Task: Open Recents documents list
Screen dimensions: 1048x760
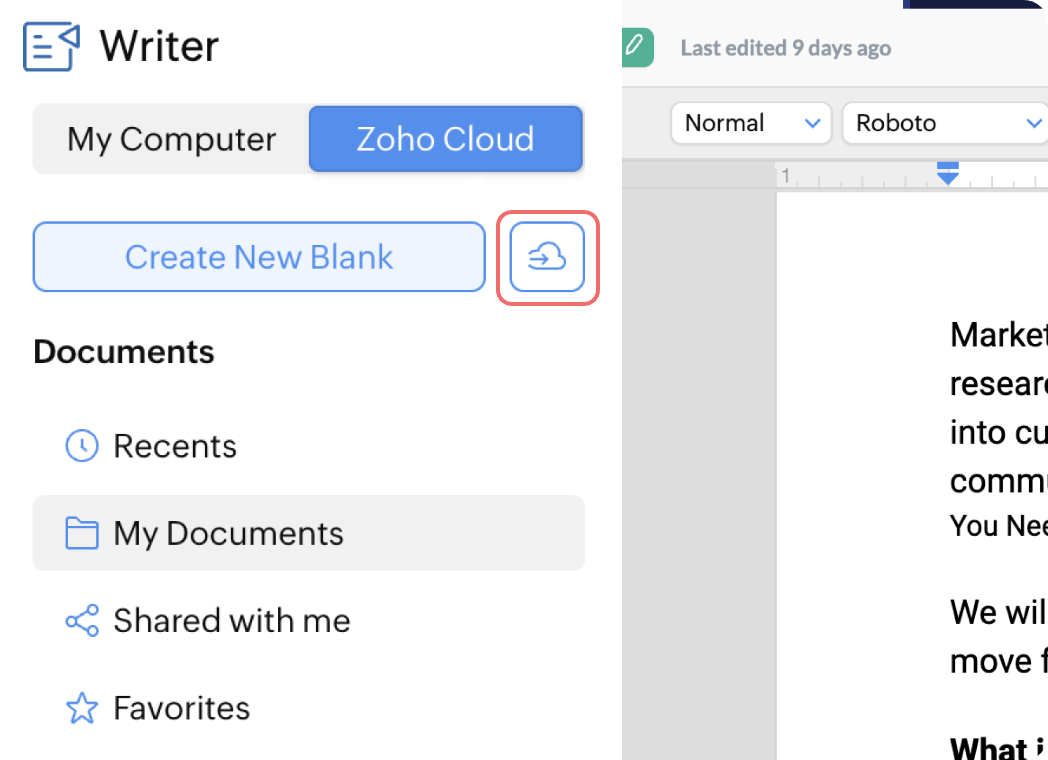Action: [x=175, y=446]
